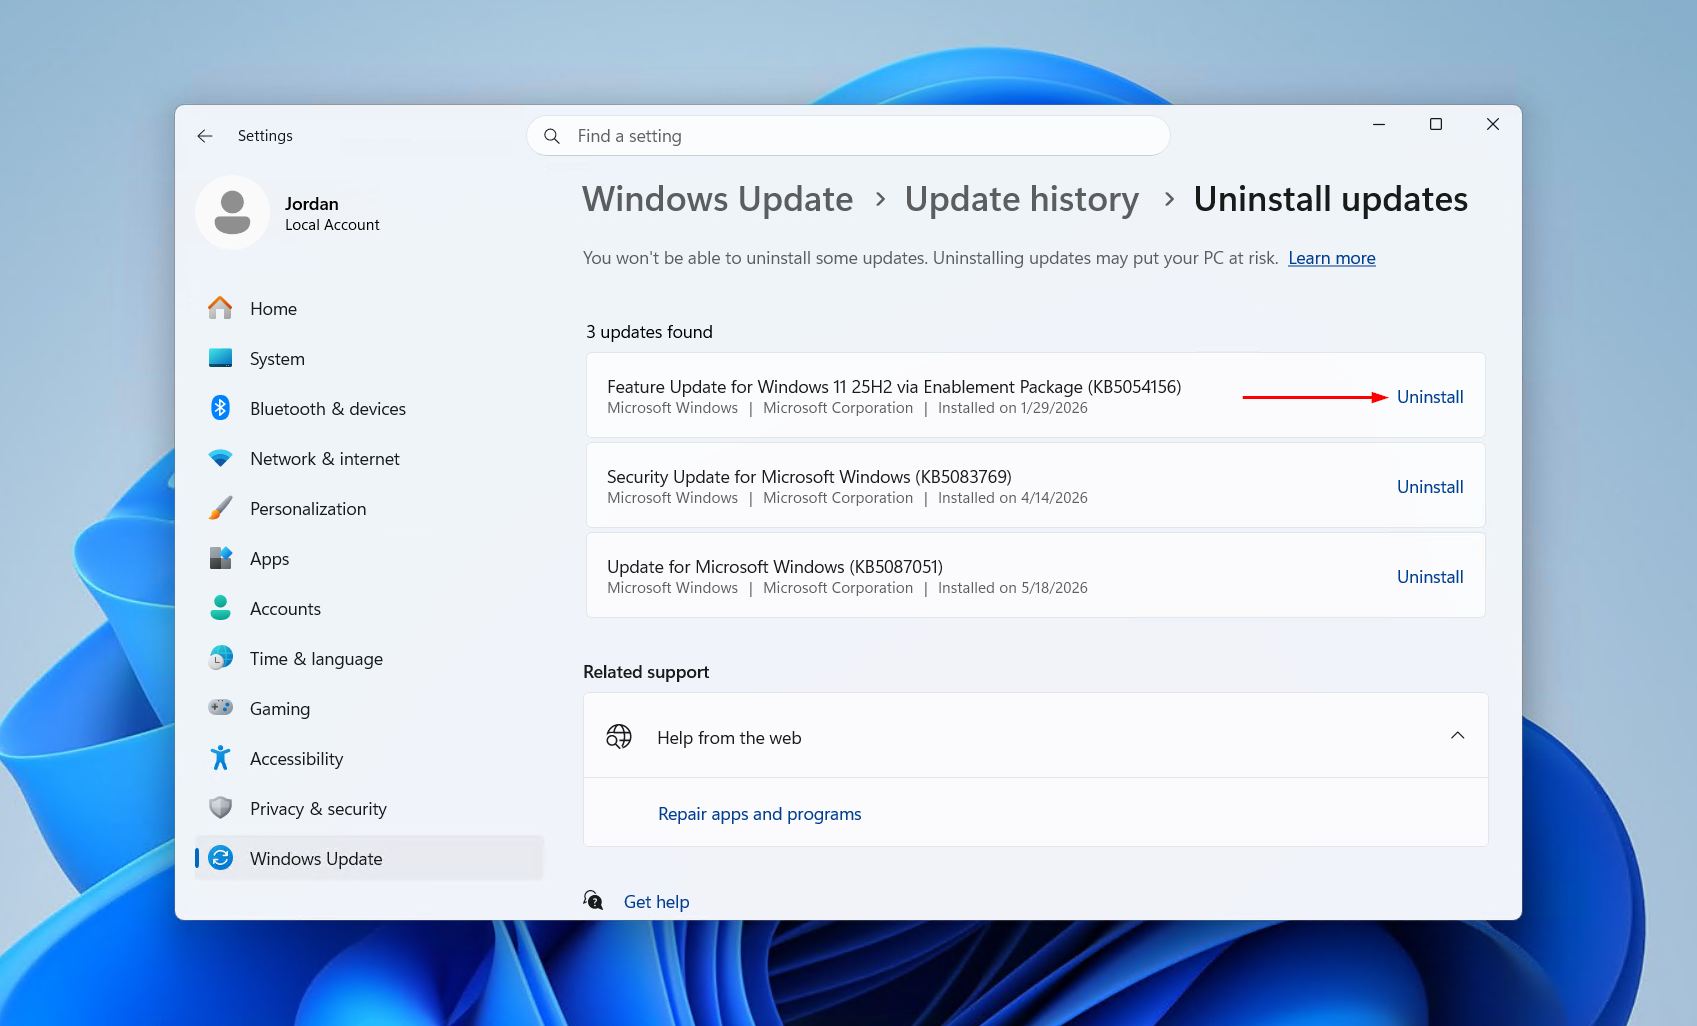
Task: Uninstall Feature Update KB5054156
Action: 1430,397
